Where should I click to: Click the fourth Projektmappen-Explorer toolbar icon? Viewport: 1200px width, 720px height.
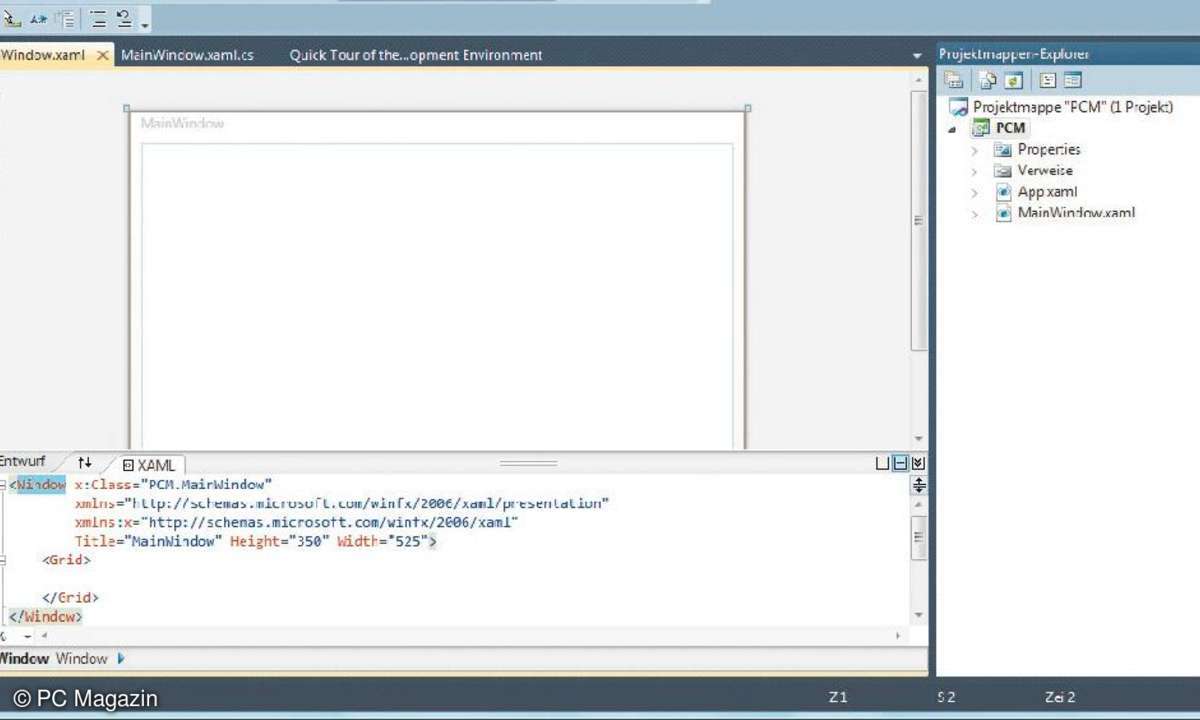point(1047,81)
